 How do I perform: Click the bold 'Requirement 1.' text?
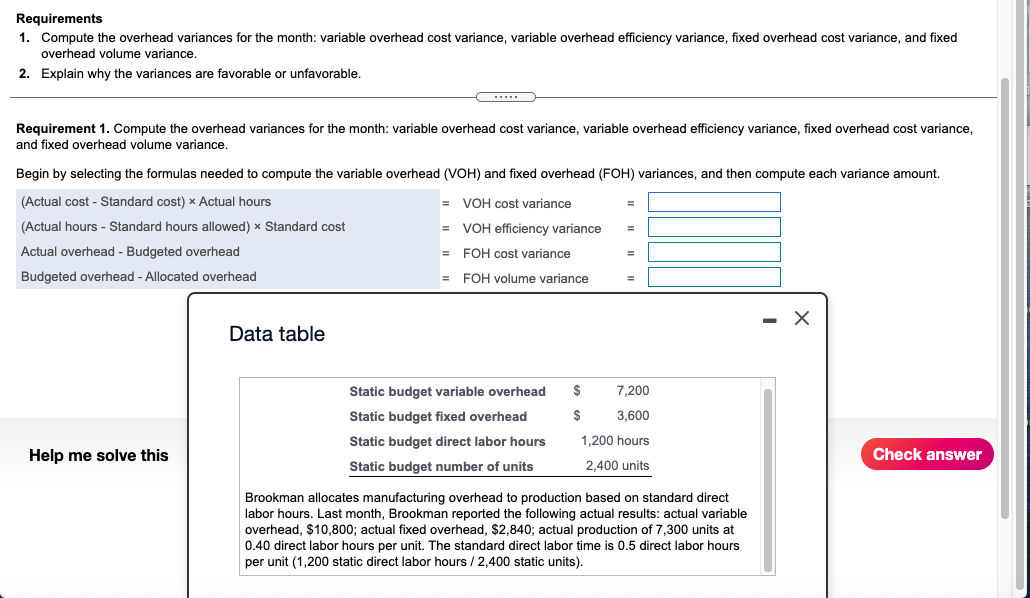[x=62, y=129]
